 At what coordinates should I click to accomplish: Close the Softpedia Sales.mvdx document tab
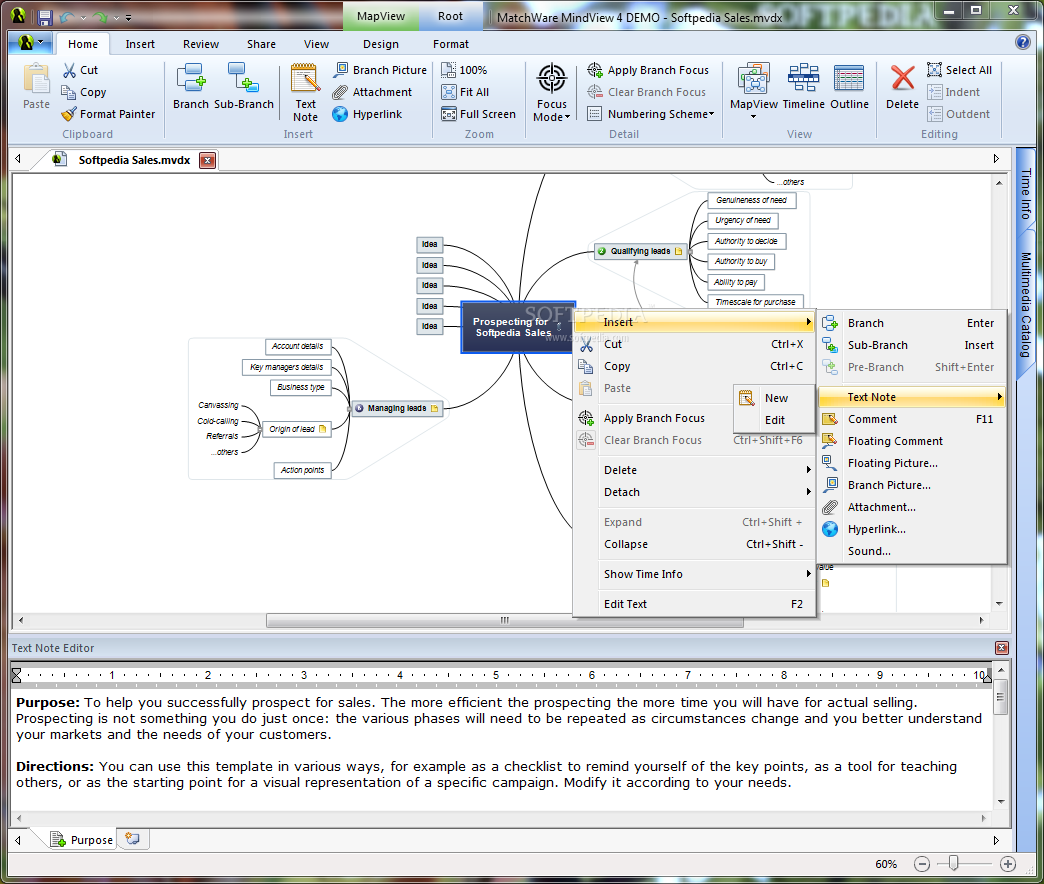pos(208,160)
